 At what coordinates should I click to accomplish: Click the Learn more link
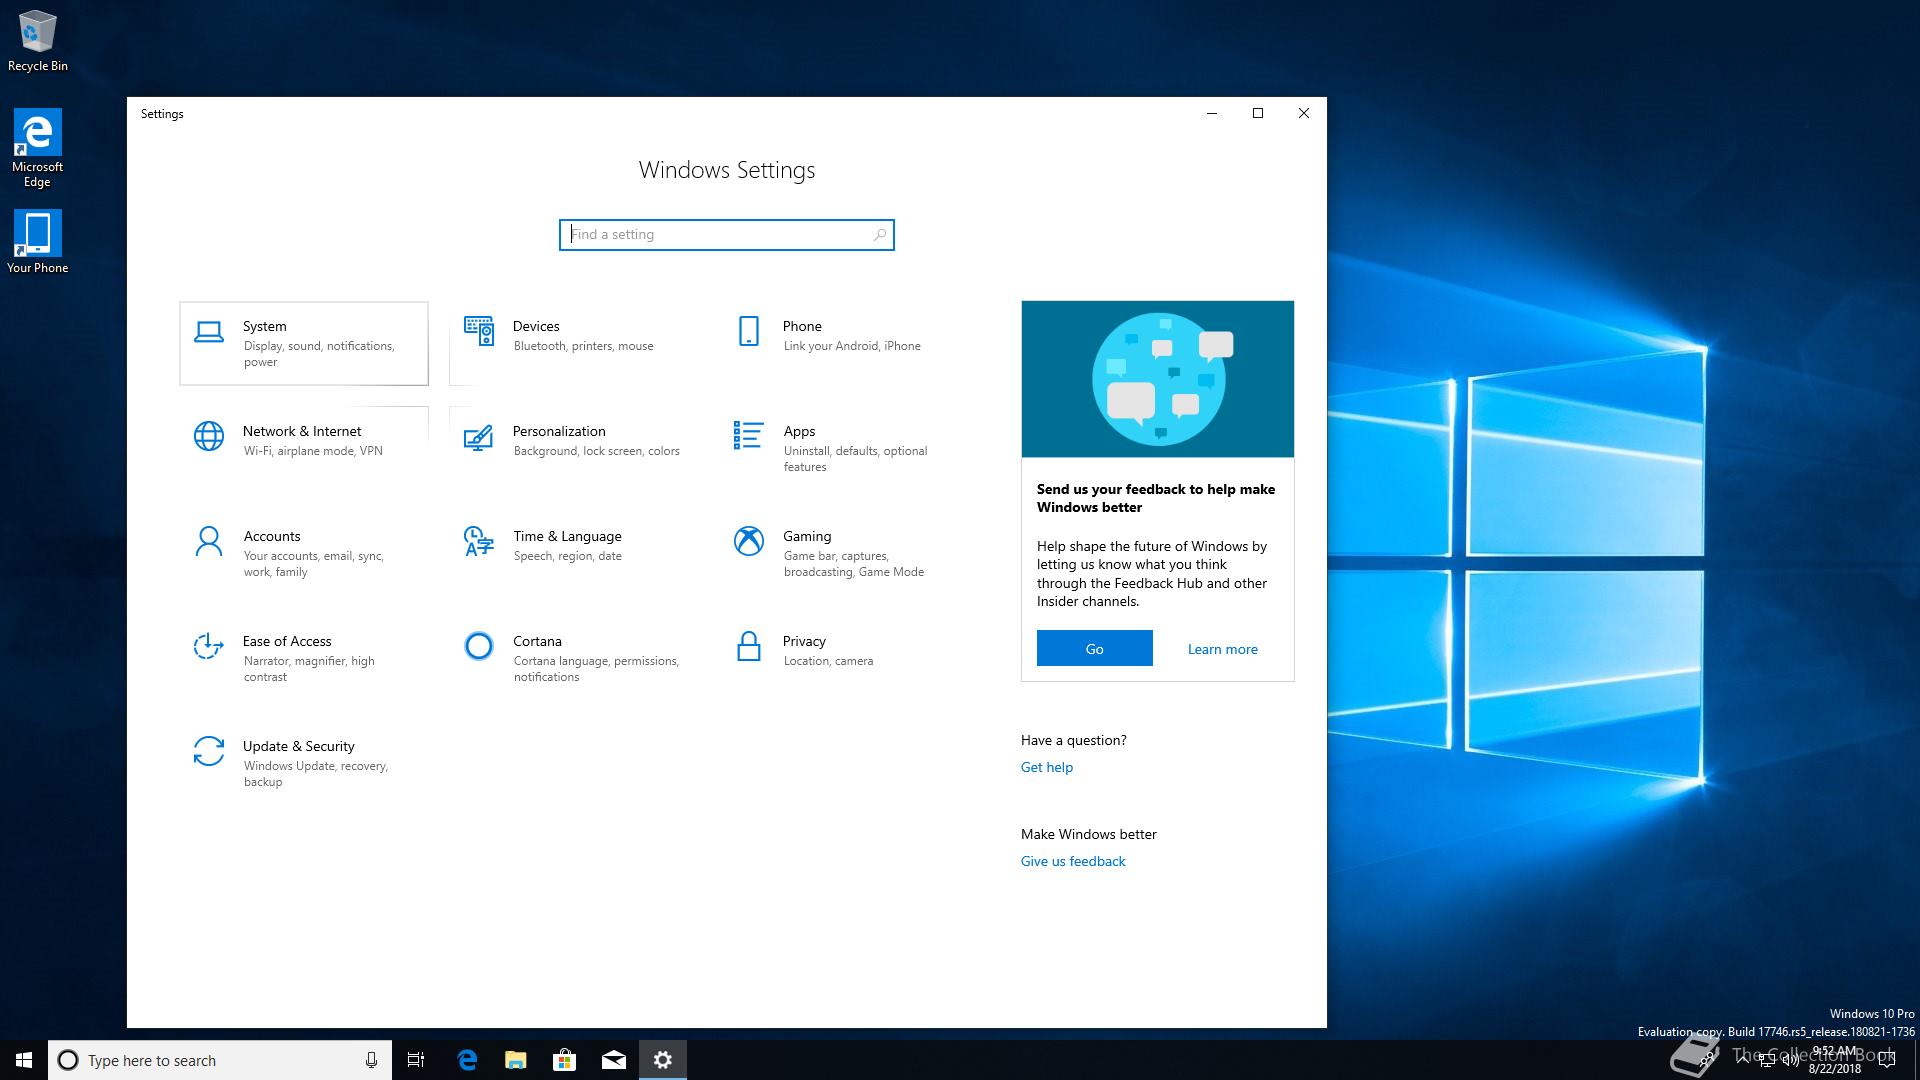tap(1222, 649)
